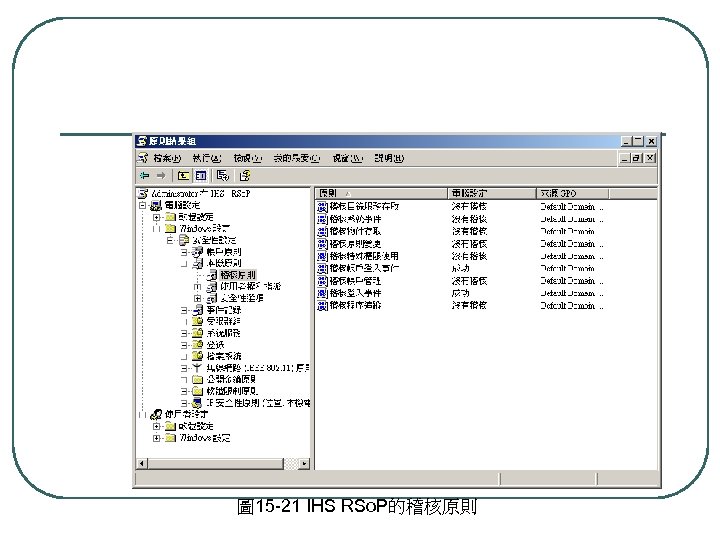Sort by the 原則 column header
The width and height of the screenshot is (720, 540).
[382, 193]
